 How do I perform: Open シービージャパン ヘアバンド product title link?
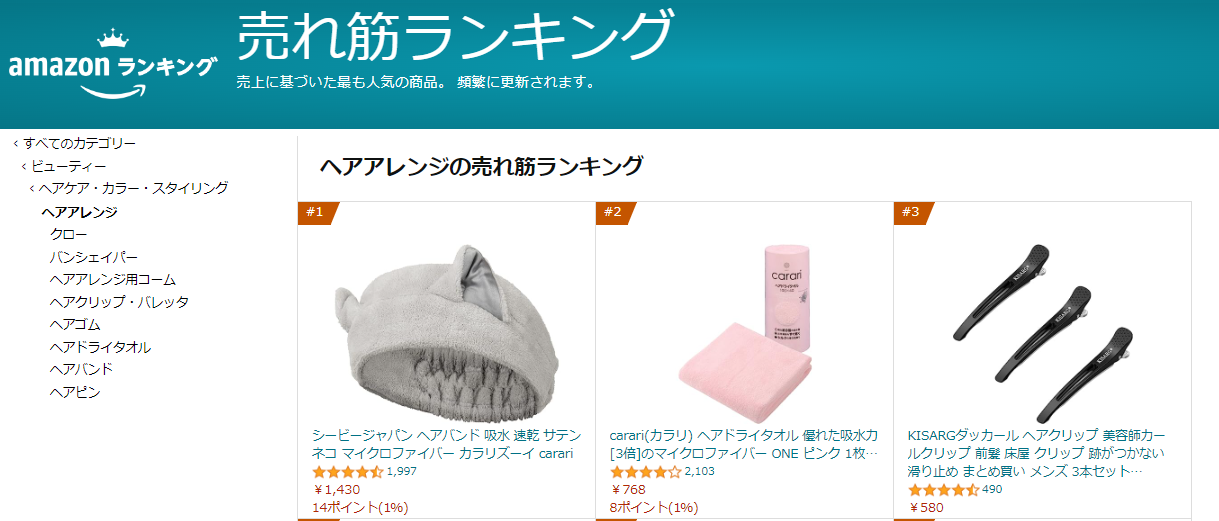[446, 444]
